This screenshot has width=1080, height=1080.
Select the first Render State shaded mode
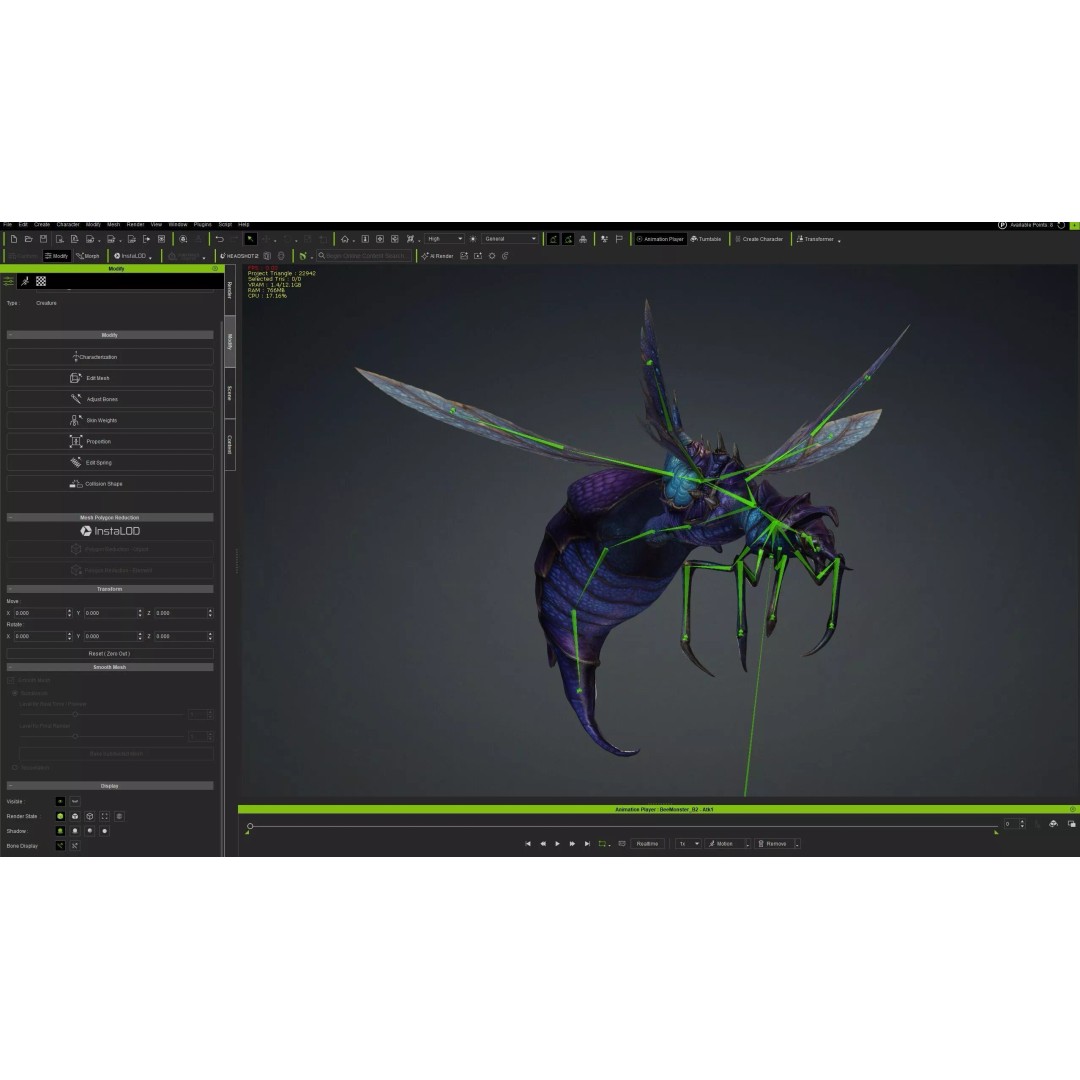tap(61, 816)
